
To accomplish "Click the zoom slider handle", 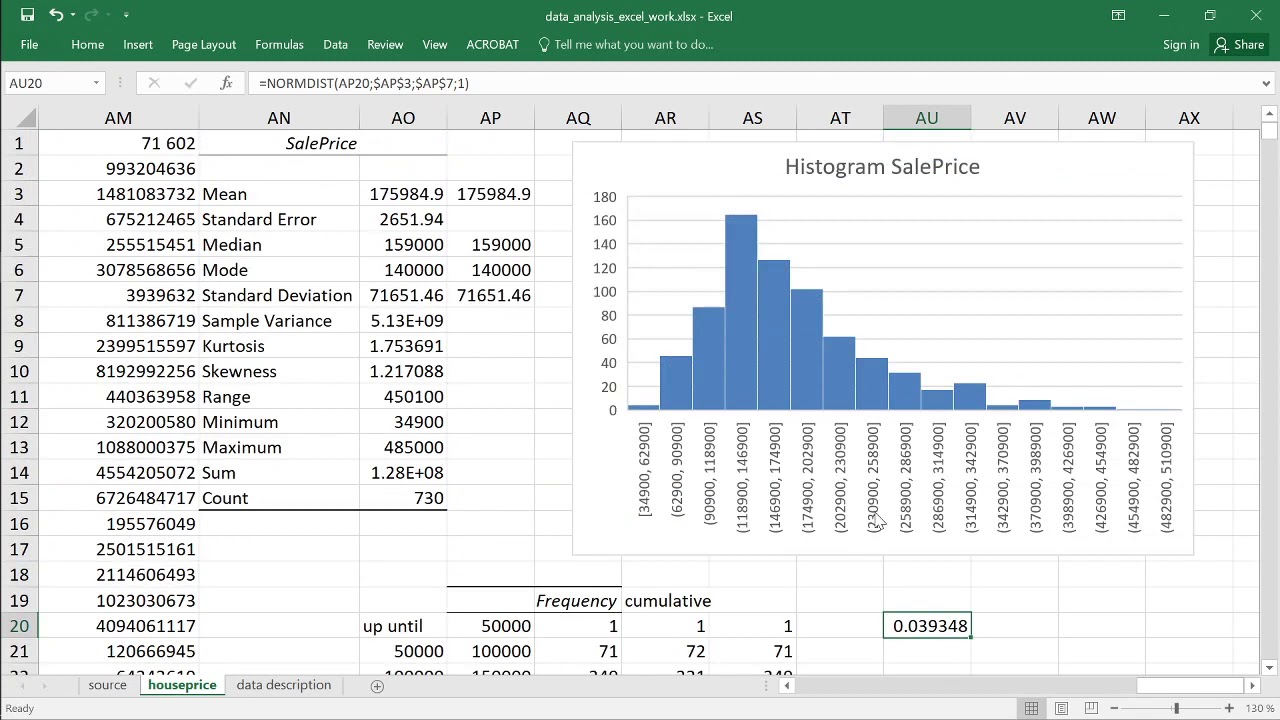I will pyautogui.click(x=1176, y=708).
